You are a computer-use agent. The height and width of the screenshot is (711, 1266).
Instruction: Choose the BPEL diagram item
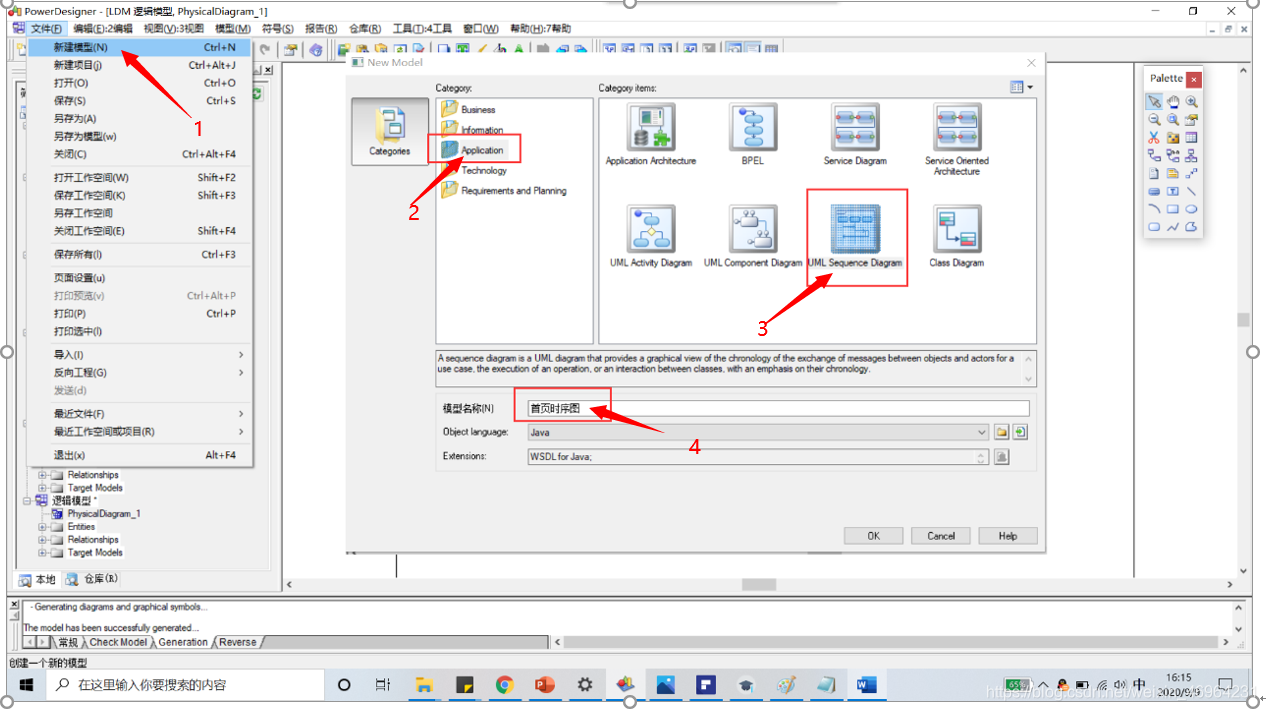point(753,135)
